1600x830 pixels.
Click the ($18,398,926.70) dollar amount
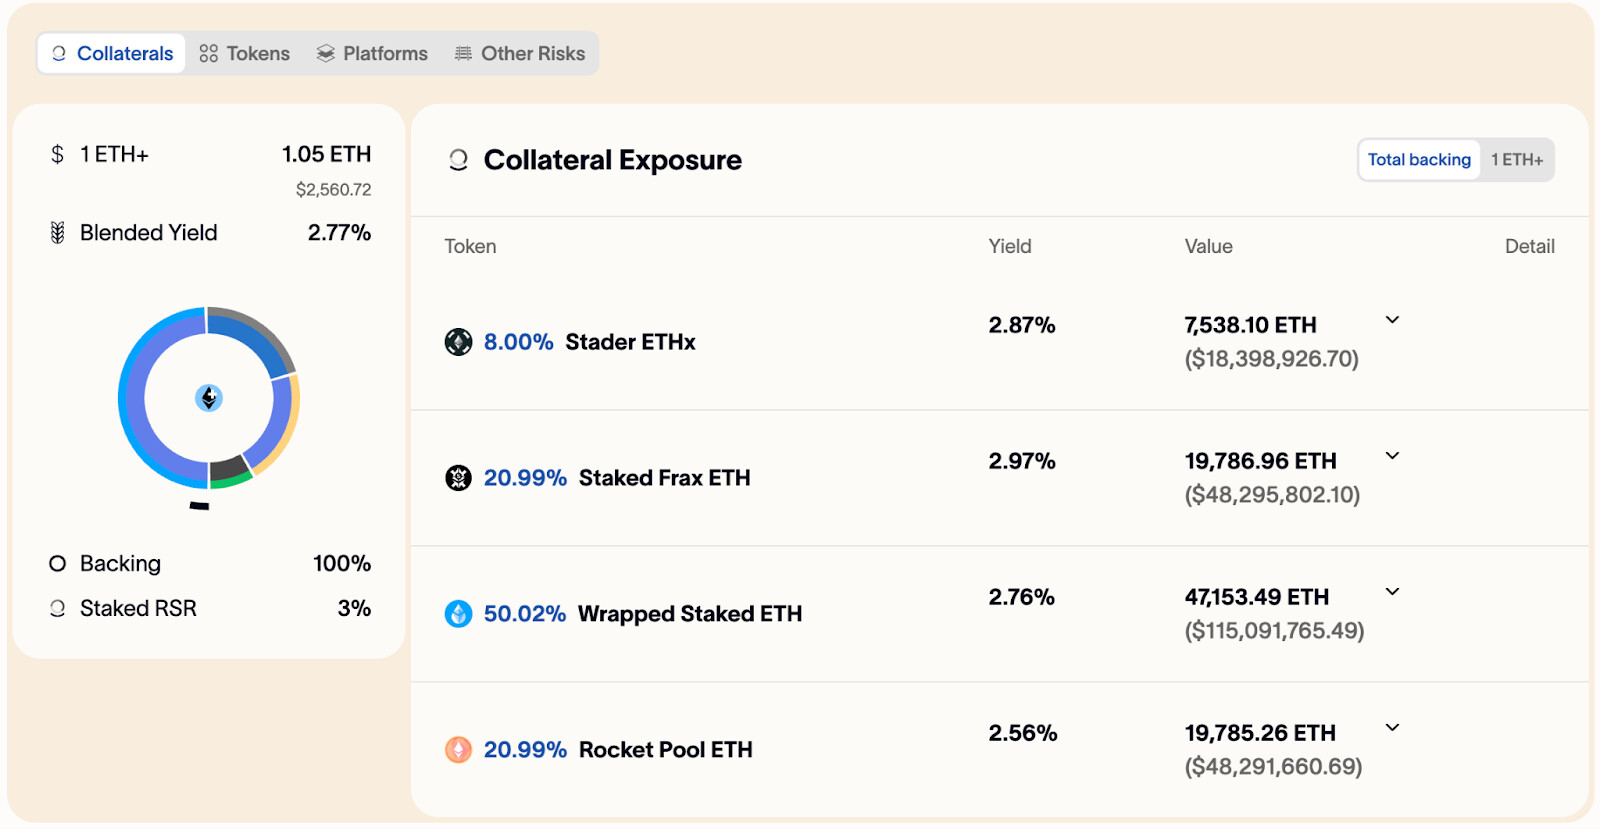pyautogui.click(x=1271, y=359)
